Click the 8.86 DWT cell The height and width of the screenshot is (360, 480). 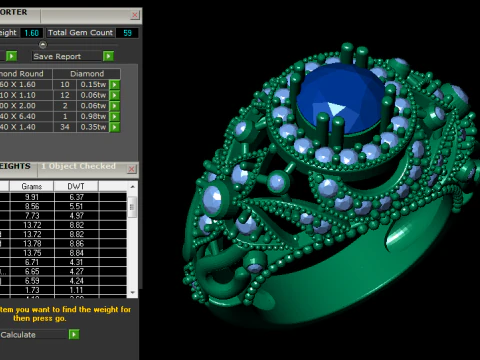pos(76,244)
